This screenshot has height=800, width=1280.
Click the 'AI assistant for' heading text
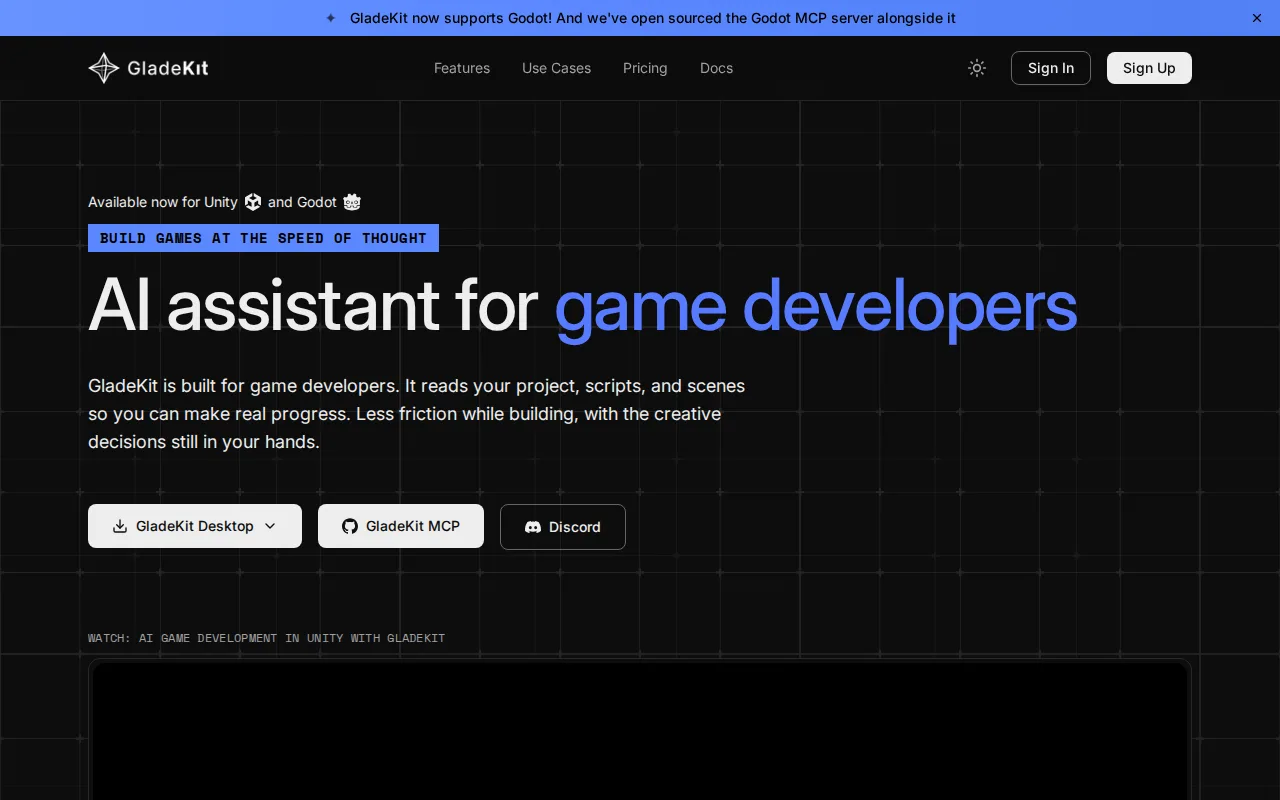point(313,305)
